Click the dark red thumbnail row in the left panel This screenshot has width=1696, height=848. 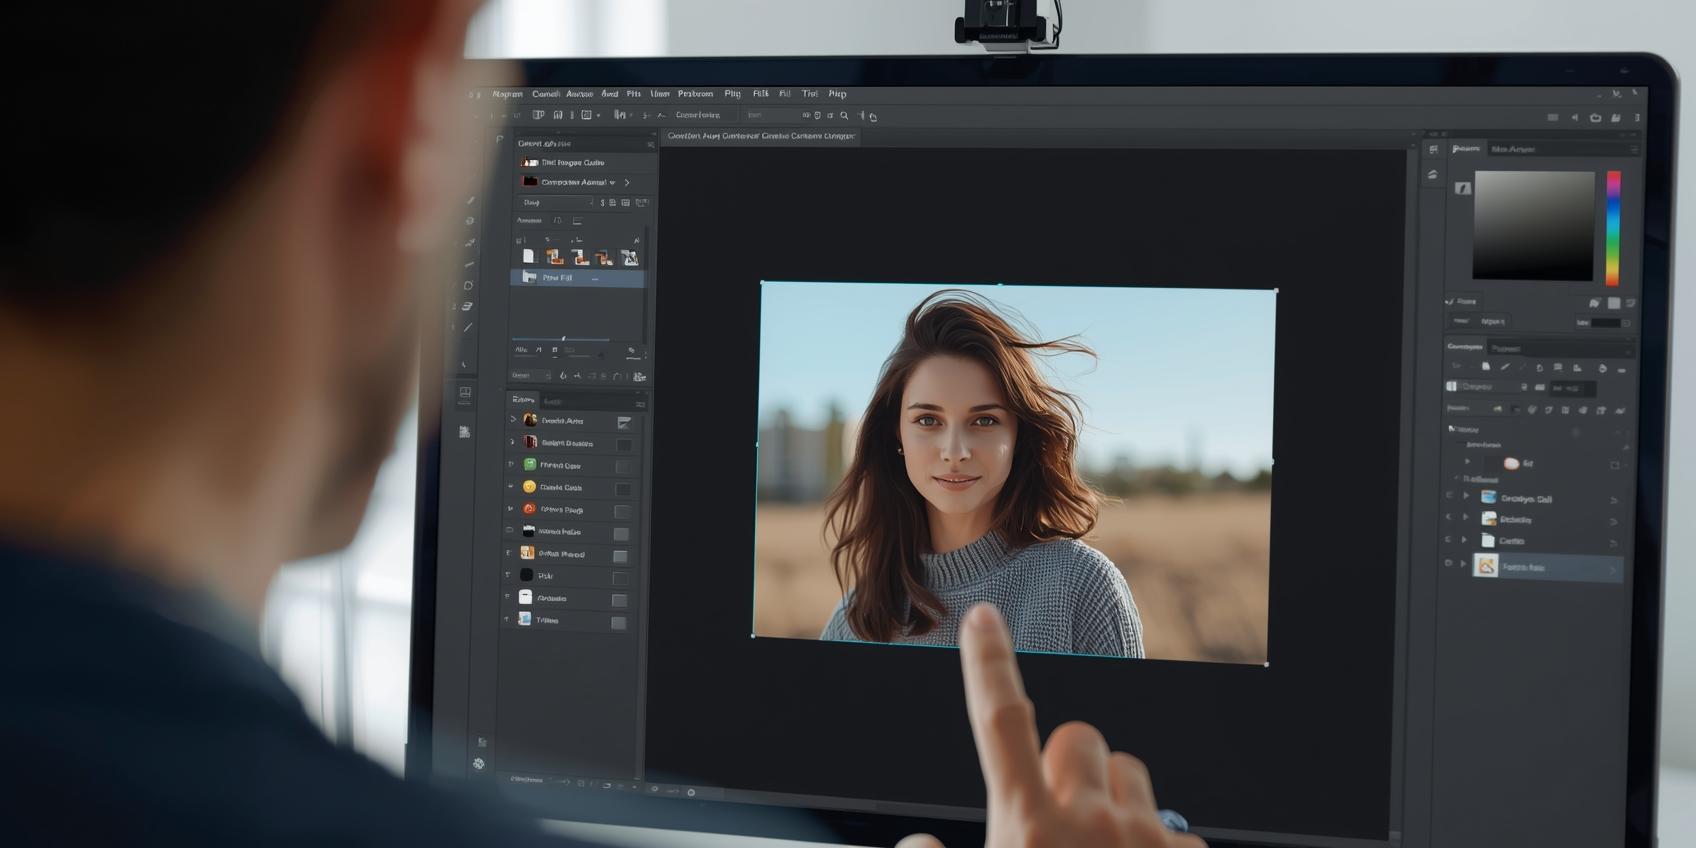(x=578, y=183)
